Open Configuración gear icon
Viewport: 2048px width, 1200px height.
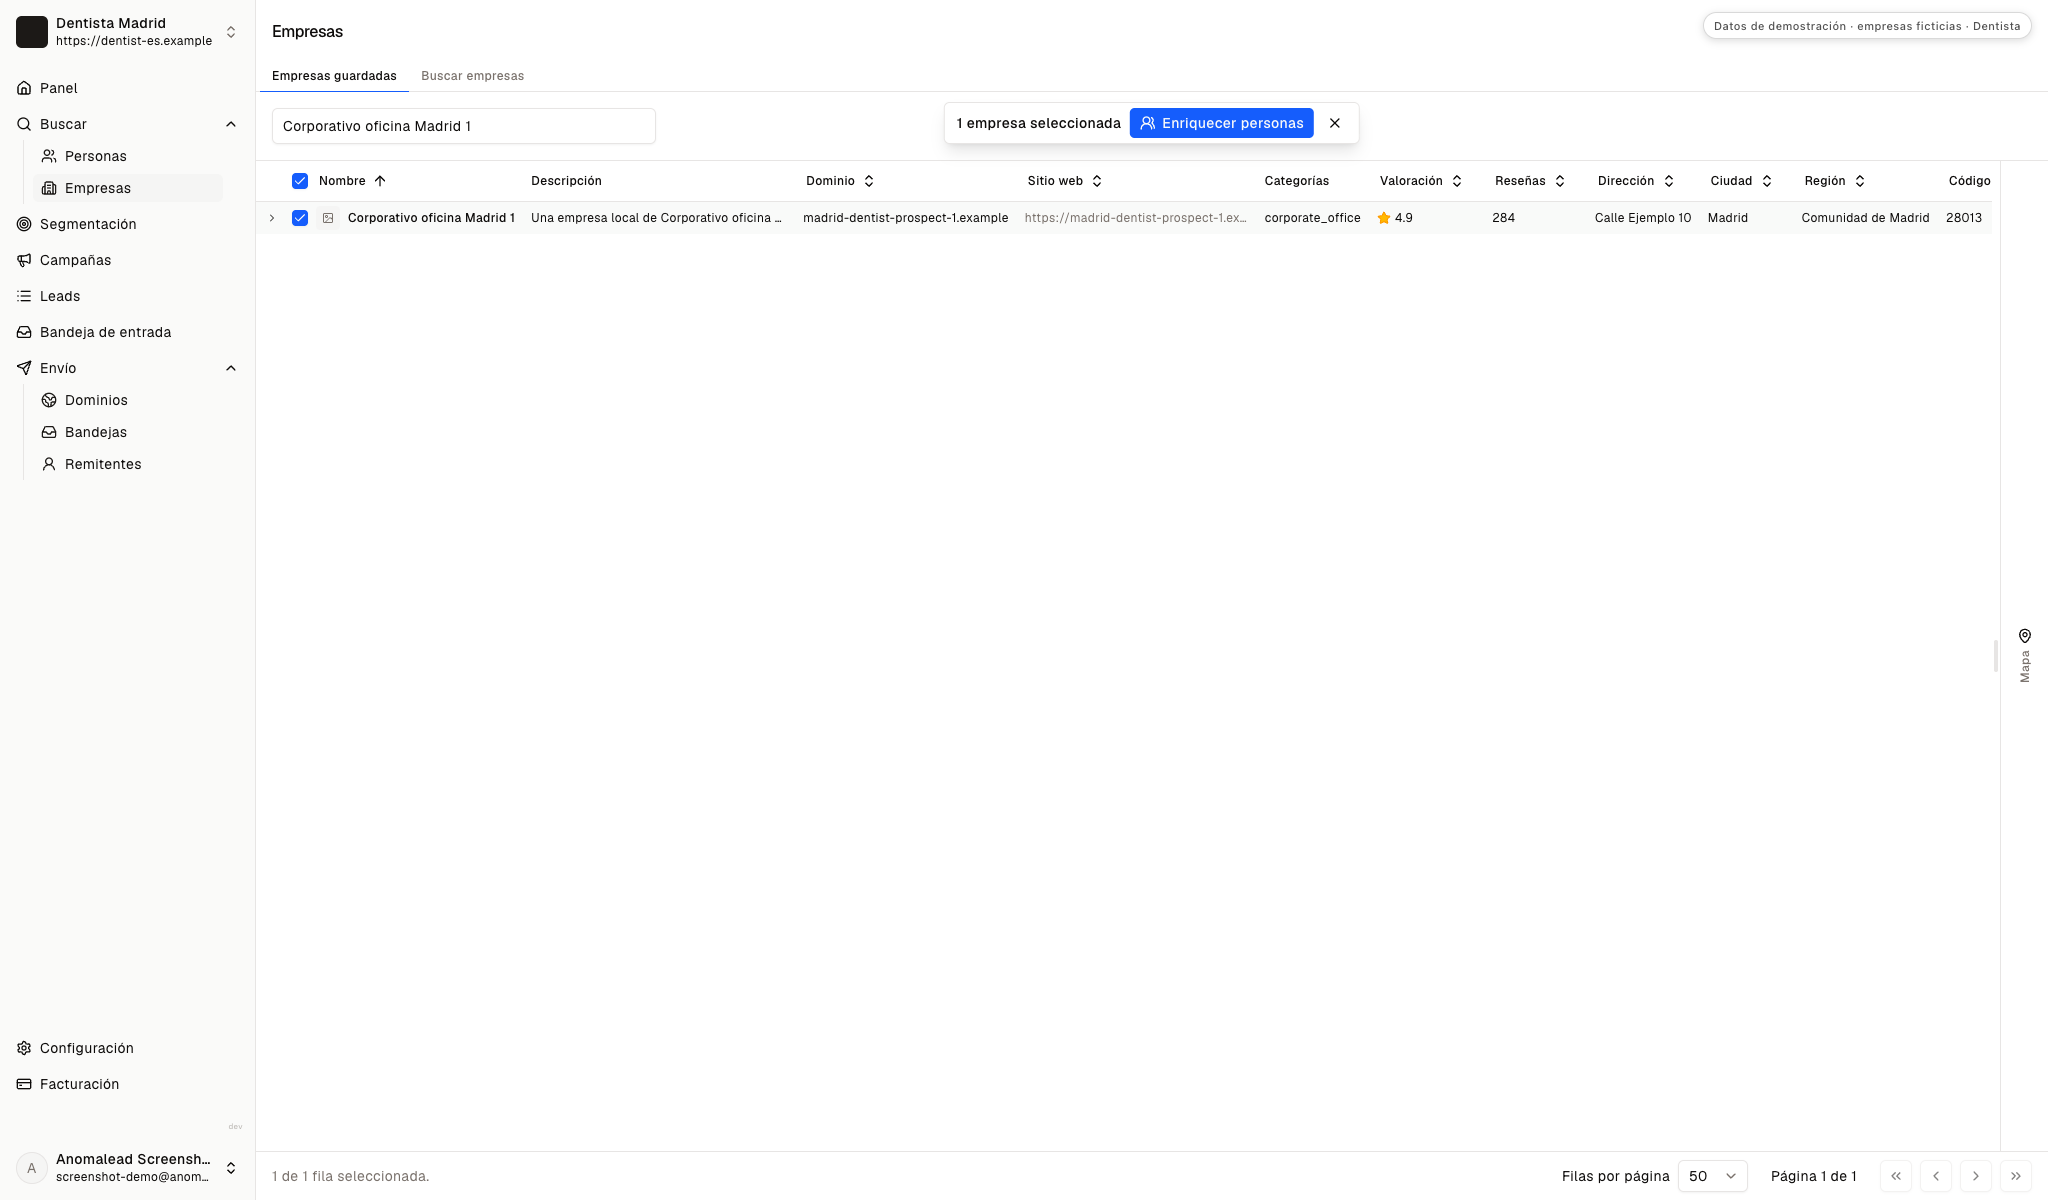tap(24, 1048)
